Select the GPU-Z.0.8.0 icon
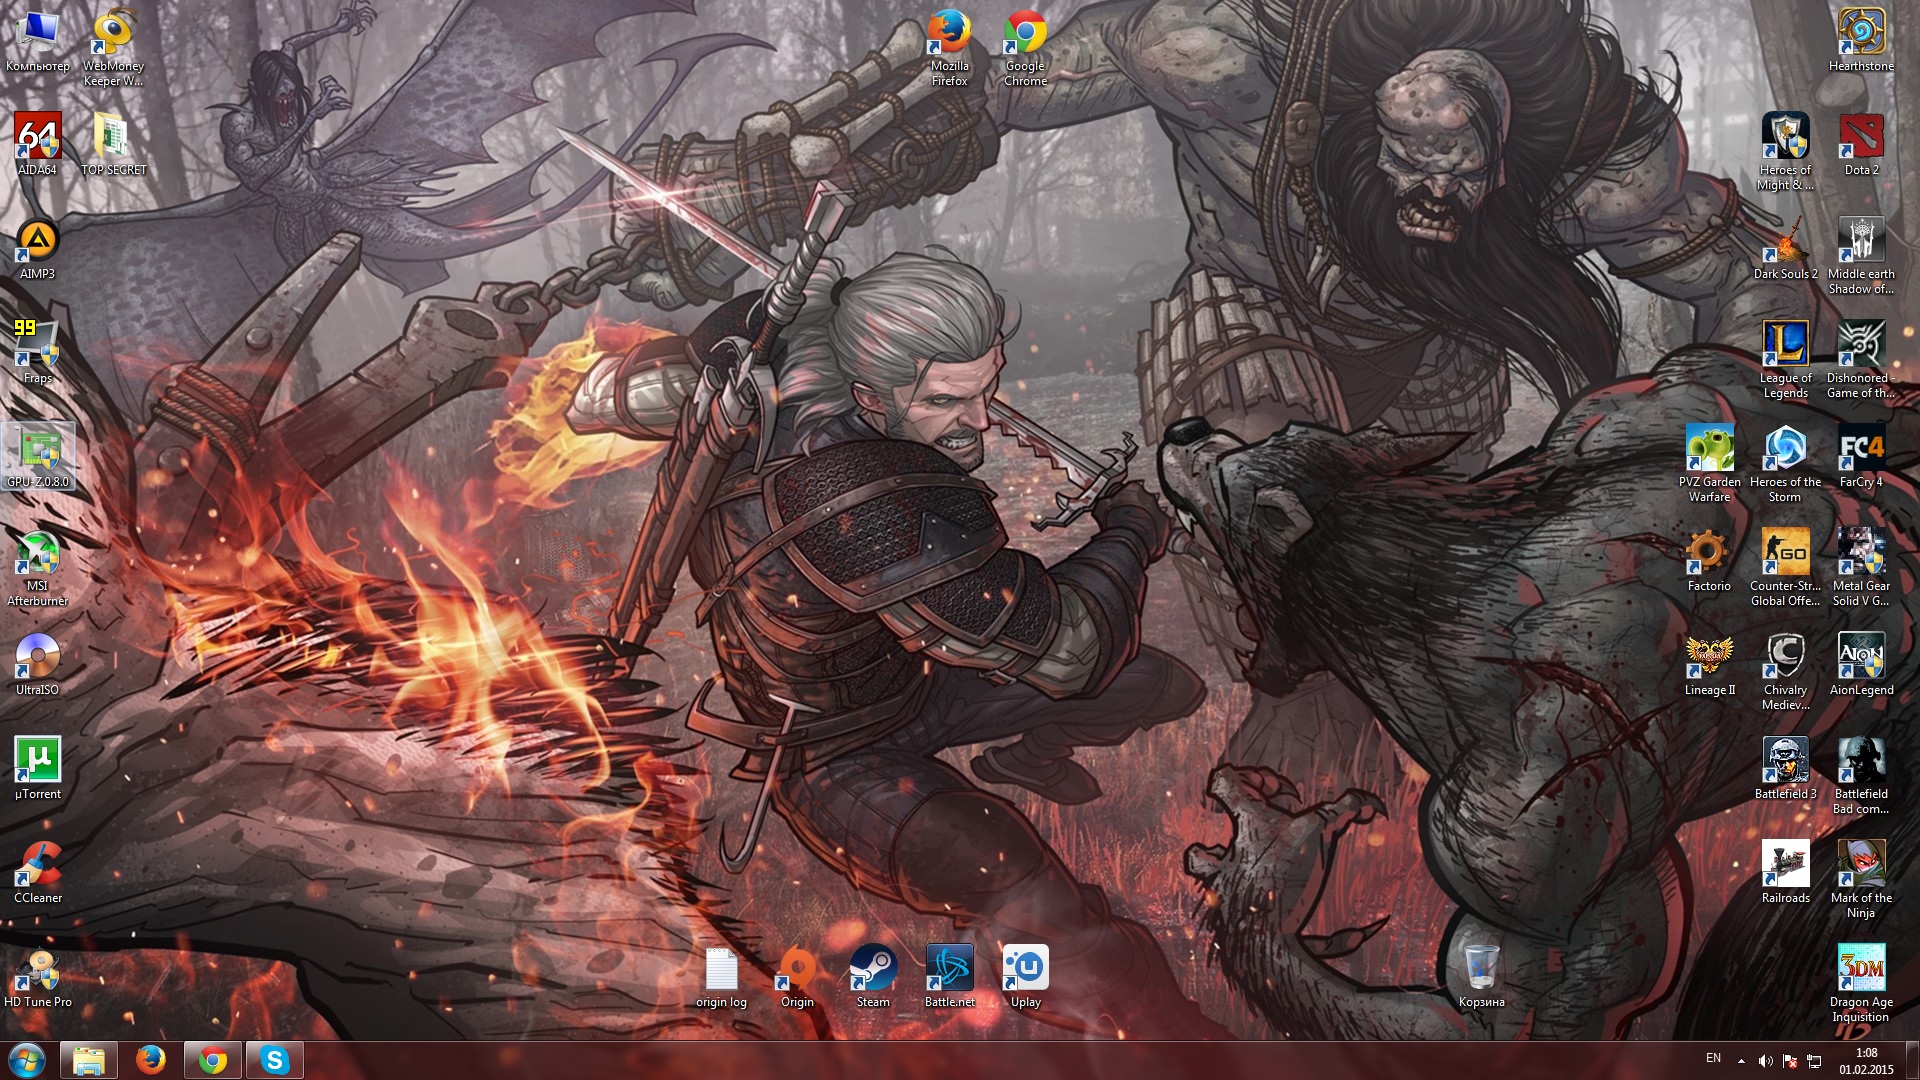 [x=38, y=457]
